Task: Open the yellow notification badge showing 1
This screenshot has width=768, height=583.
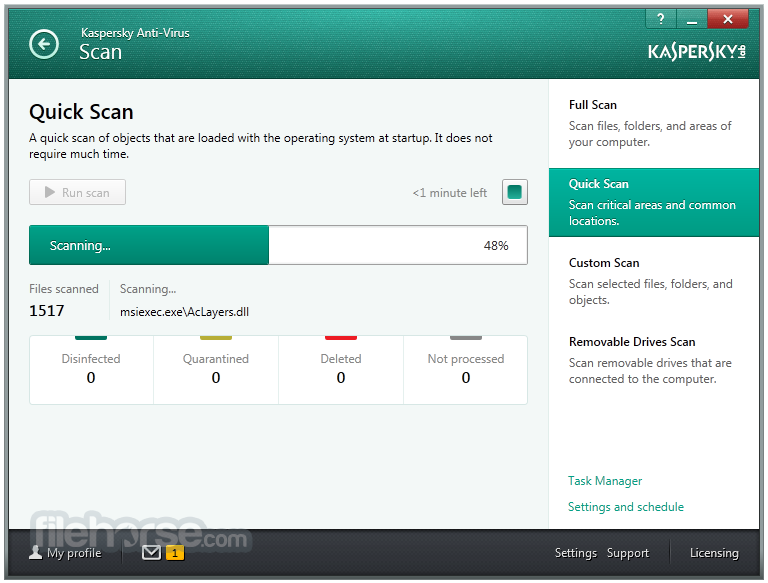Action: click(x=175, y=553)
